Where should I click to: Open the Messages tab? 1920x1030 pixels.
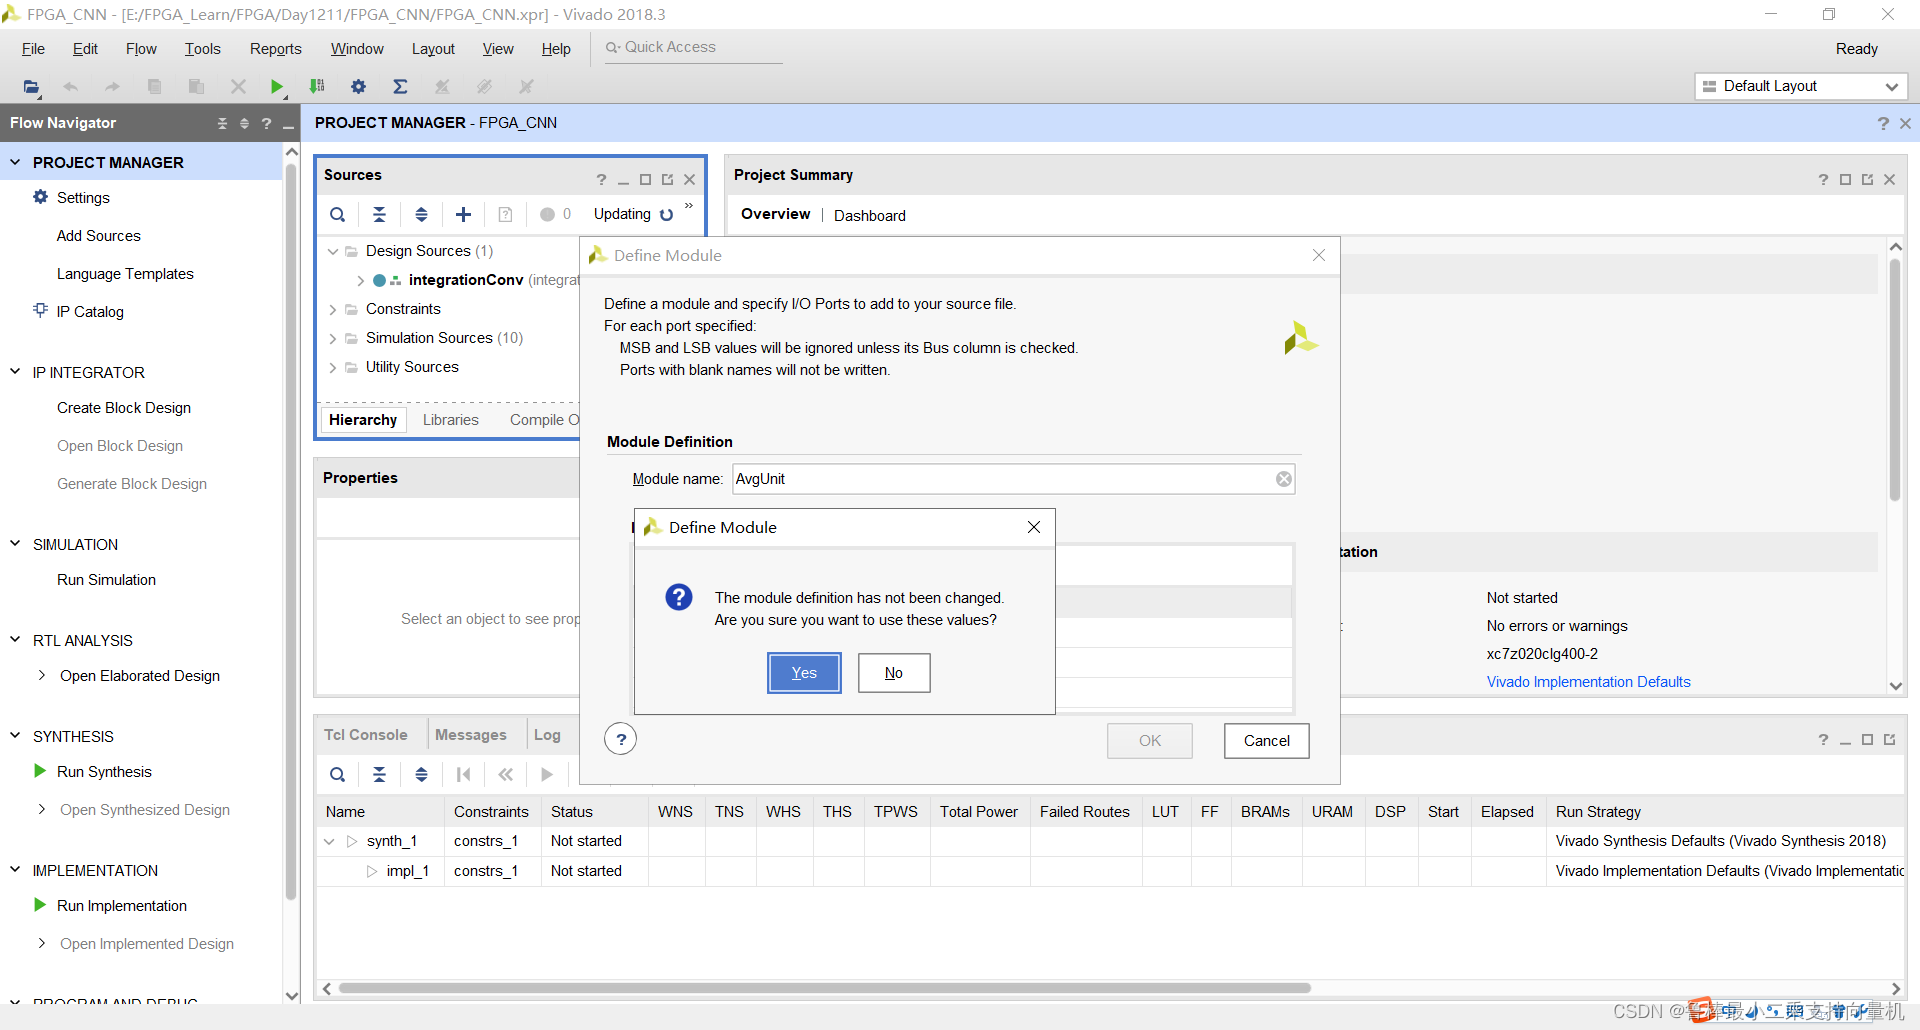click(x=470, y=735)
